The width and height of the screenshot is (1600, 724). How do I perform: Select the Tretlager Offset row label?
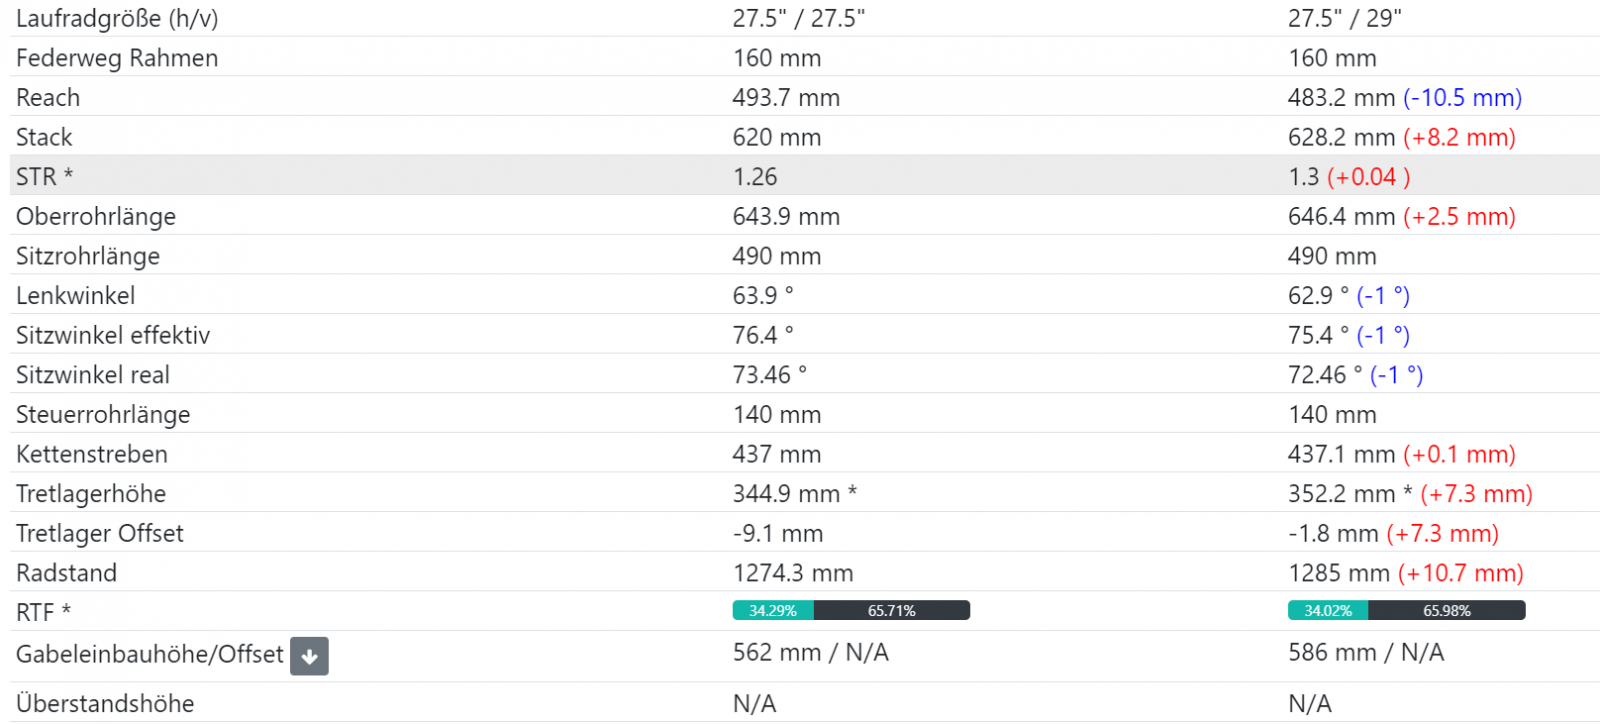click(100, 533)
